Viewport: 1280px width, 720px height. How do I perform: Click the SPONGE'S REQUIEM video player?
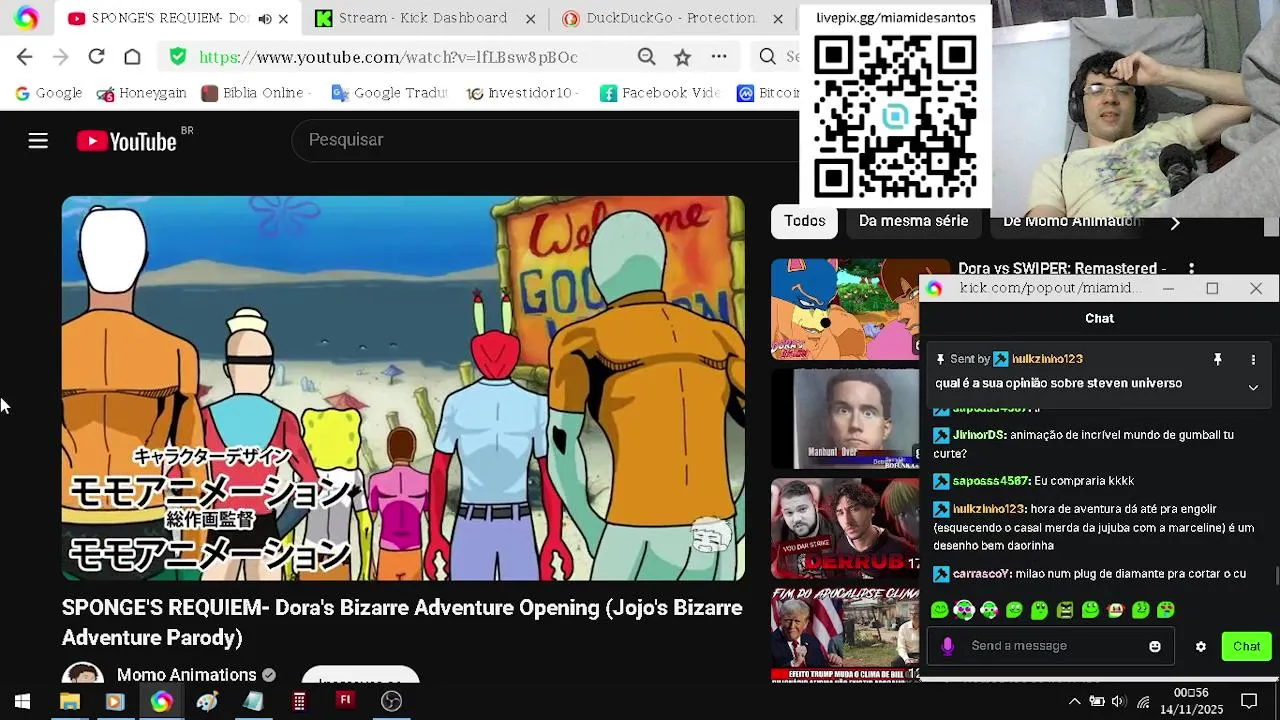pos(403,388)
